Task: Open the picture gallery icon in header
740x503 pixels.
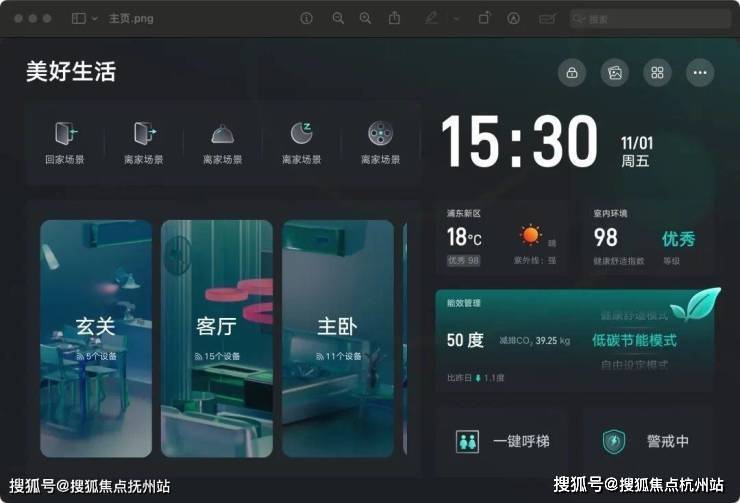Action: coord(615,72)
